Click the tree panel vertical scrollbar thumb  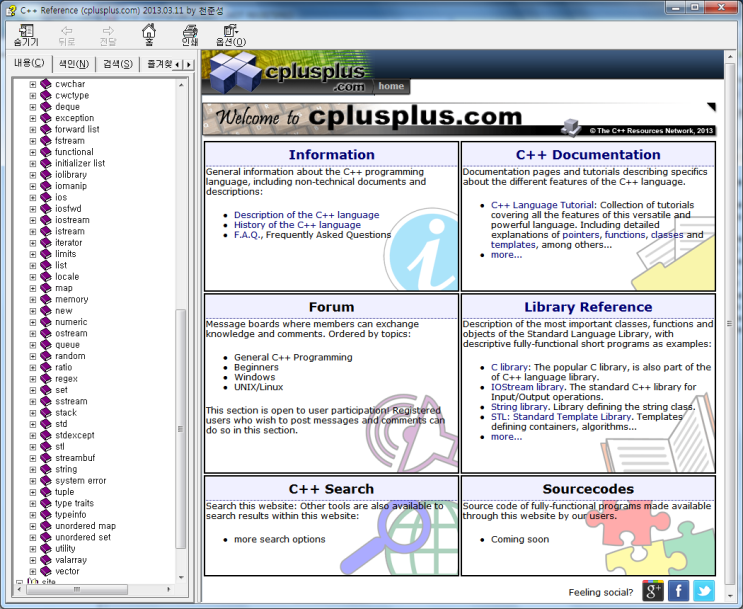181,428
